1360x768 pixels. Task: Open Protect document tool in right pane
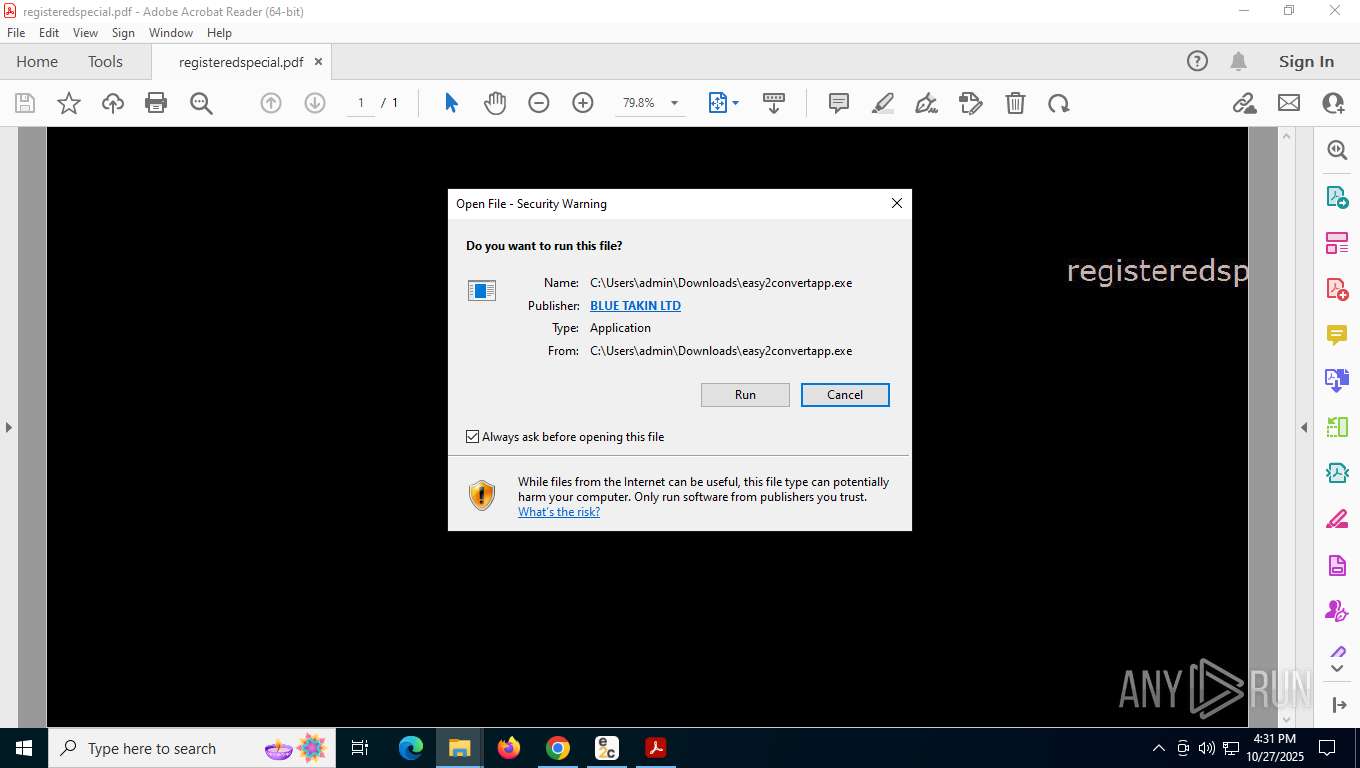pos(1337,565)
